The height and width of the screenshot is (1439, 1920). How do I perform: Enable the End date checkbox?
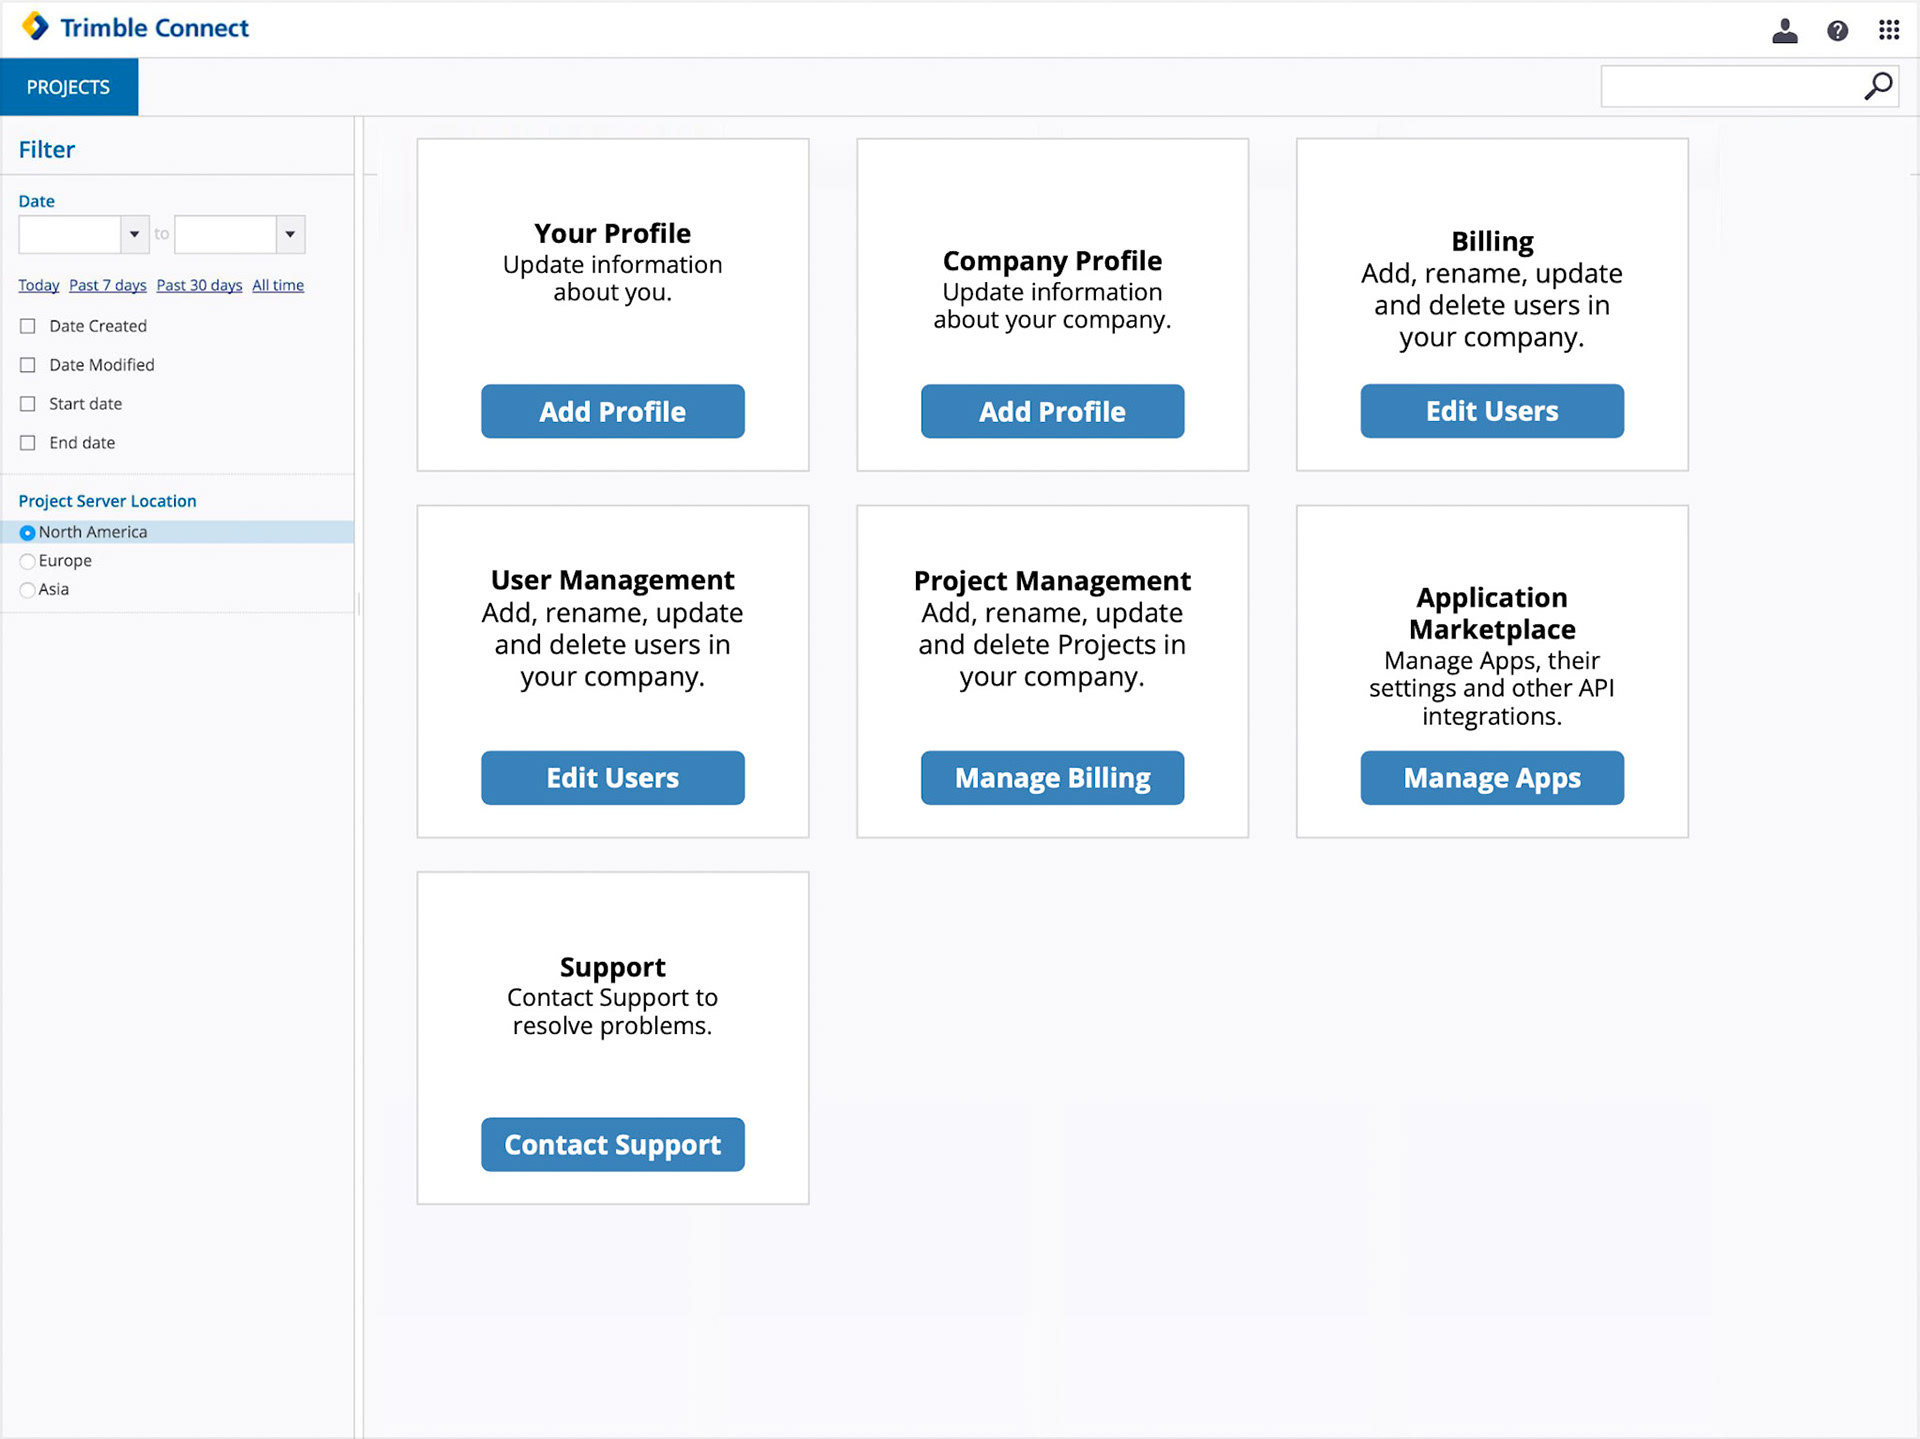[x=28, y=443]
